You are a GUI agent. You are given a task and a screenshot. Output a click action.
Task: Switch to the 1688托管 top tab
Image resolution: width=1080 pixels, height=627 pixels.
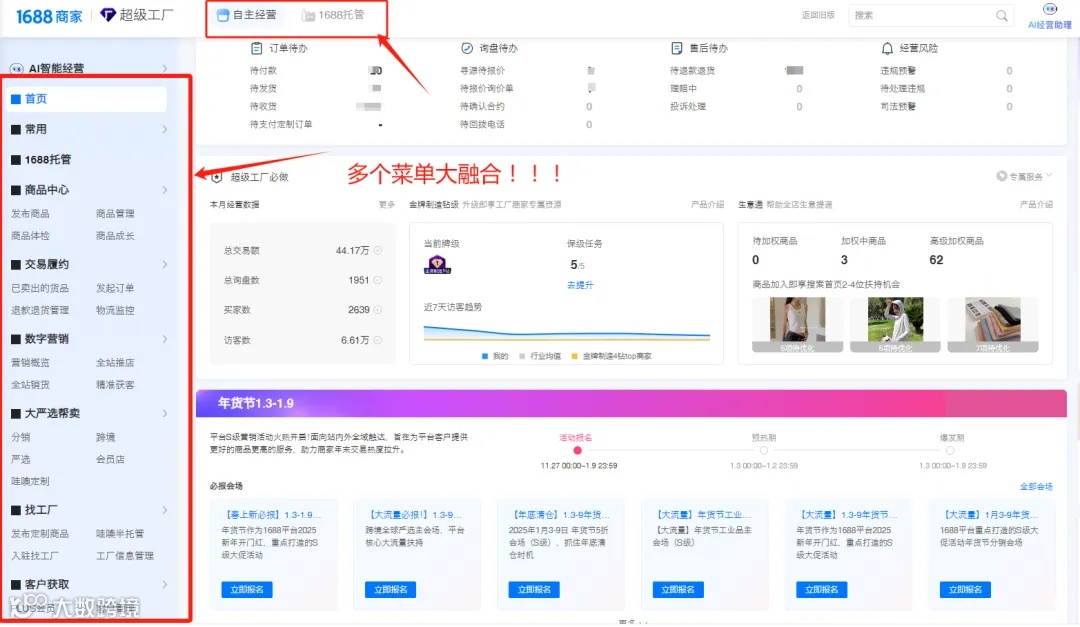[x=333, y=15]
